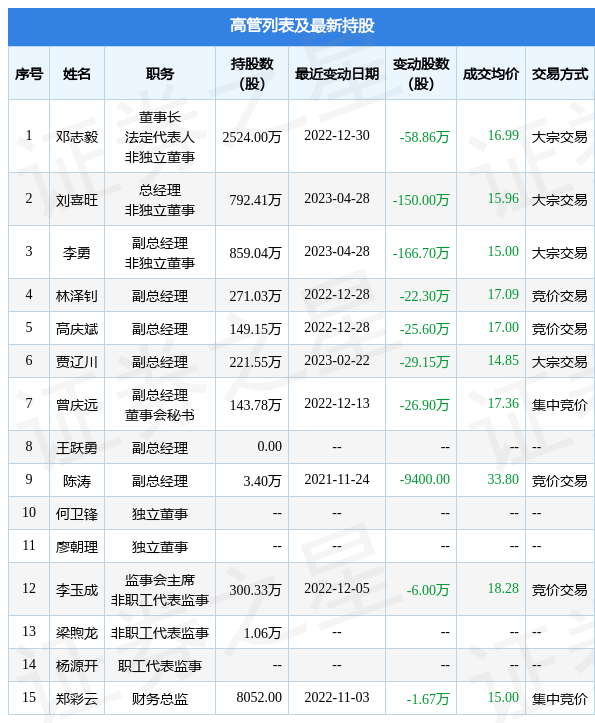Screen dimensions: 595x723
Task: Click the name 曾庆远
Action: (x=77, y=405)
